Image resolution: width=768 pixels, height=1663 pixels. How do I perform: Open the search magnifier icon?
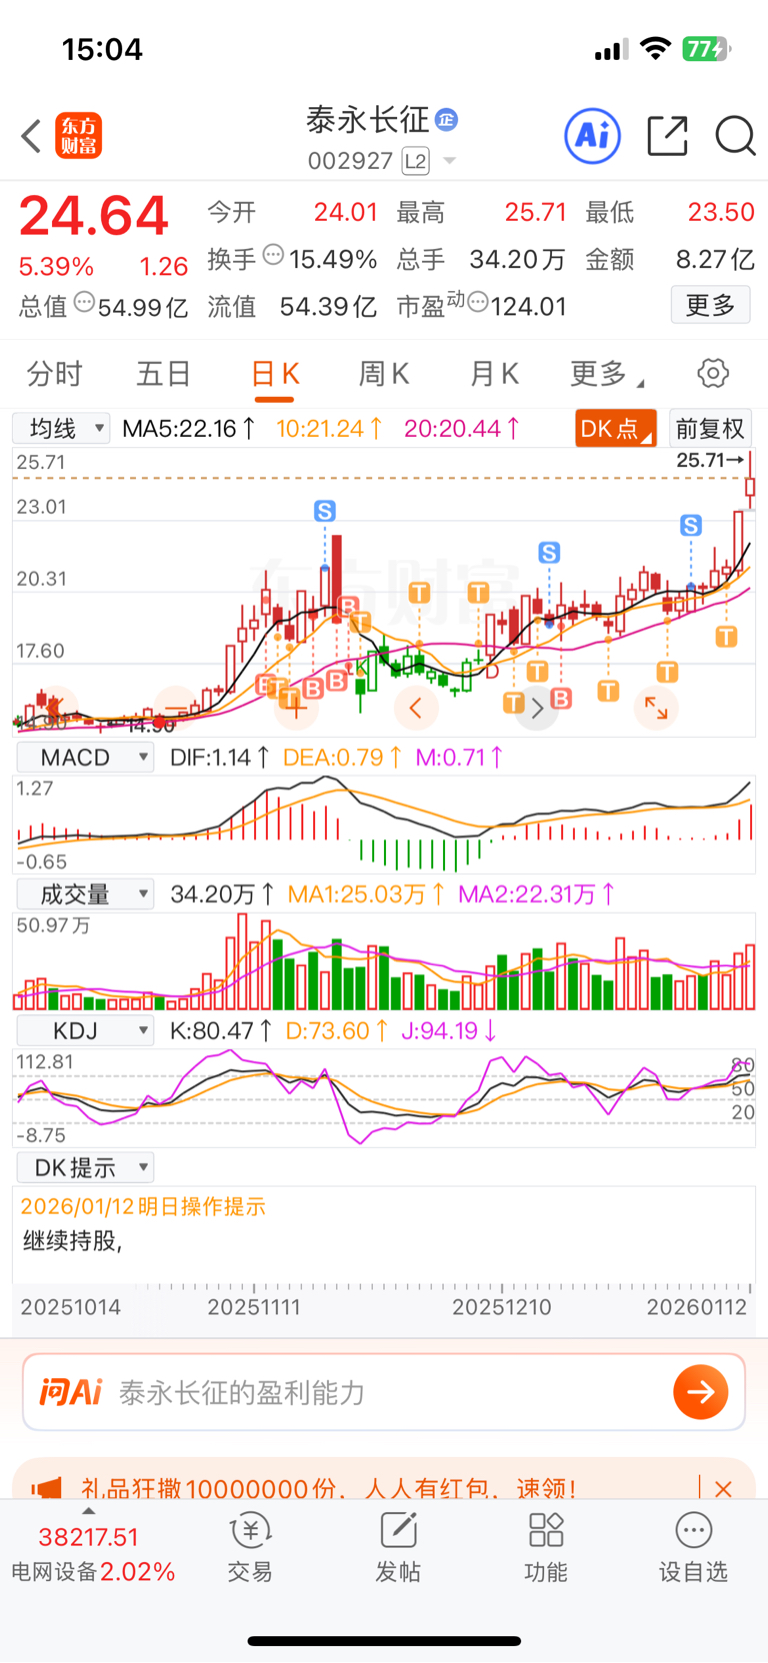735,135
